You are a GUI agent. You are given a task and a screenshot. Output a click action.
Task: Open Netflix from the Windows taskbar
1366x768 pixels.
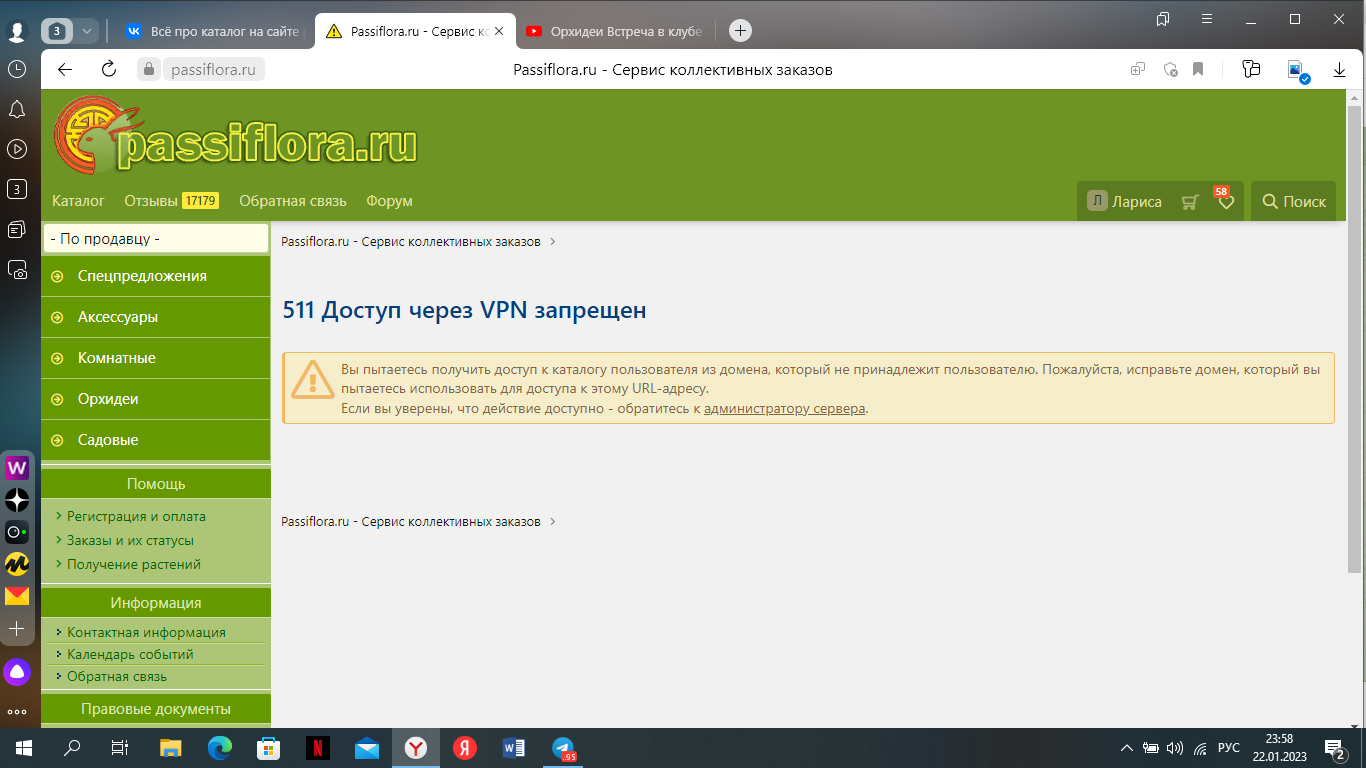(316, 747)
